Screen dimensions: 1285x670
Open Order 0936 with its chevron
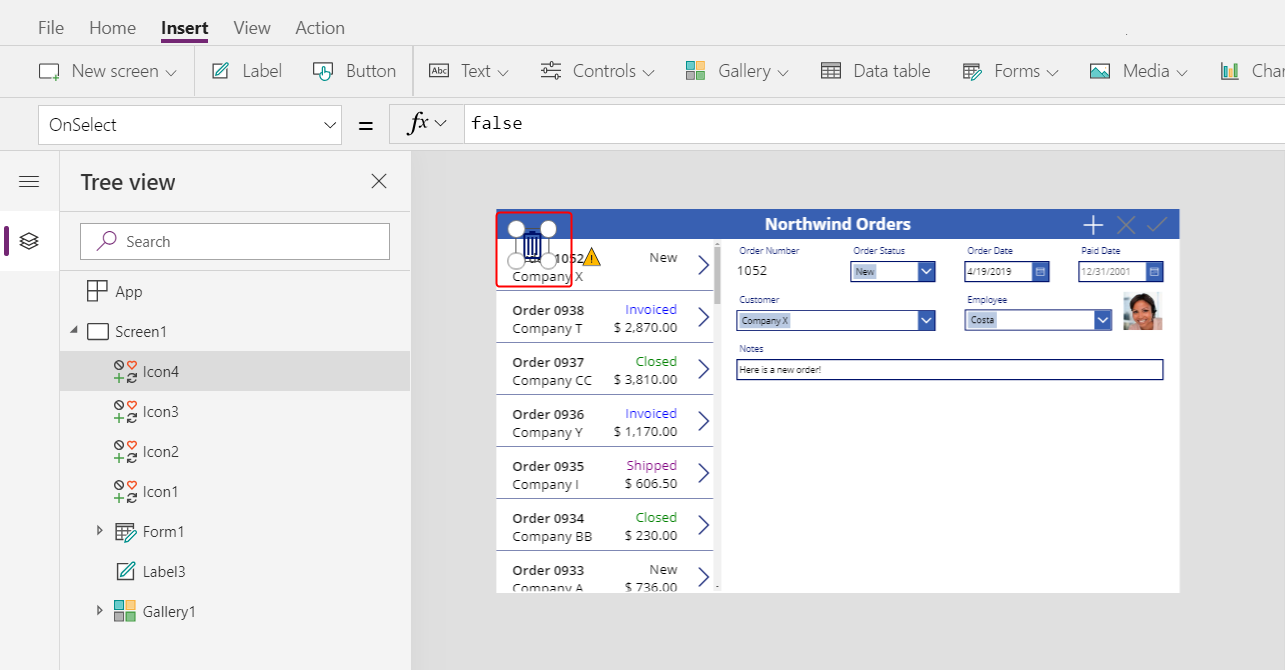click(x=703, y=421)
